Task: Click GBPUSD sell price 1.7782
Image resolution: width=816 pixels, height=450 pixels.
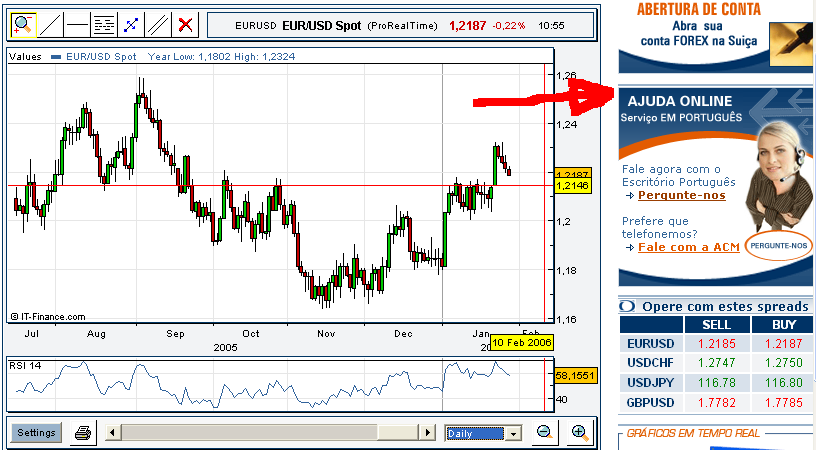Action: 717,403
